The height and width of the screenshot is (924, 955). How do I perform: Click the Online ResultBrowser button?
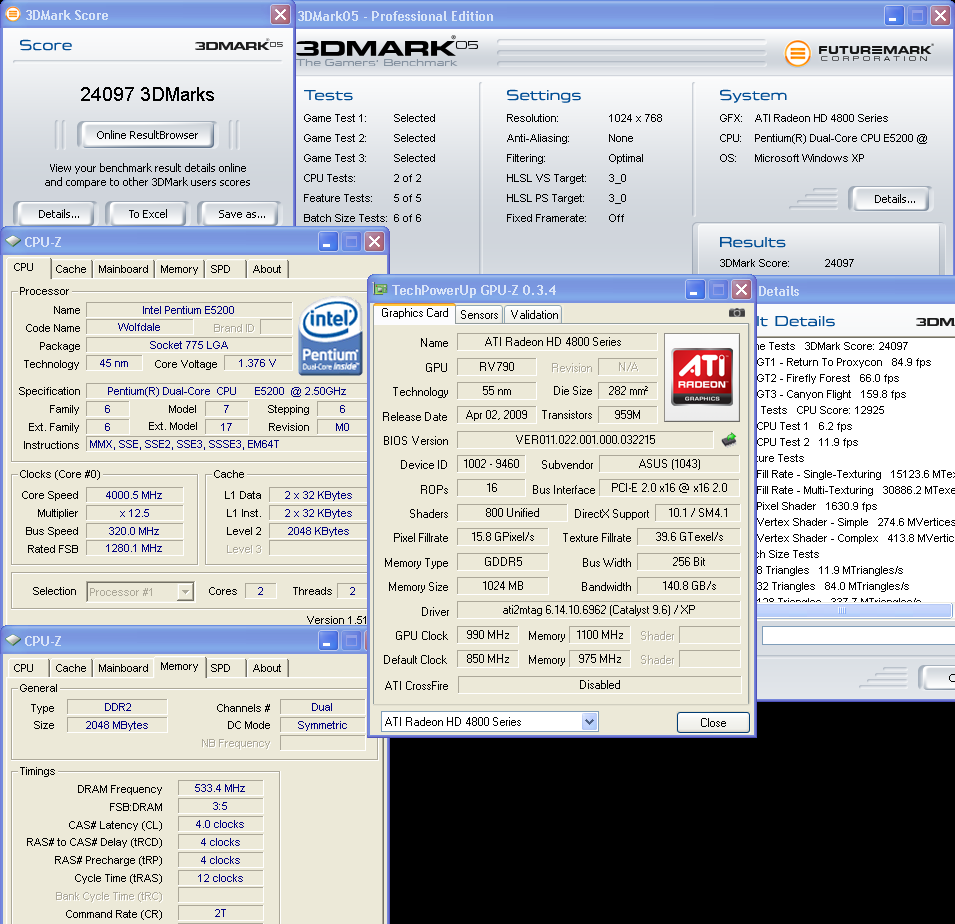click(147, 135)
